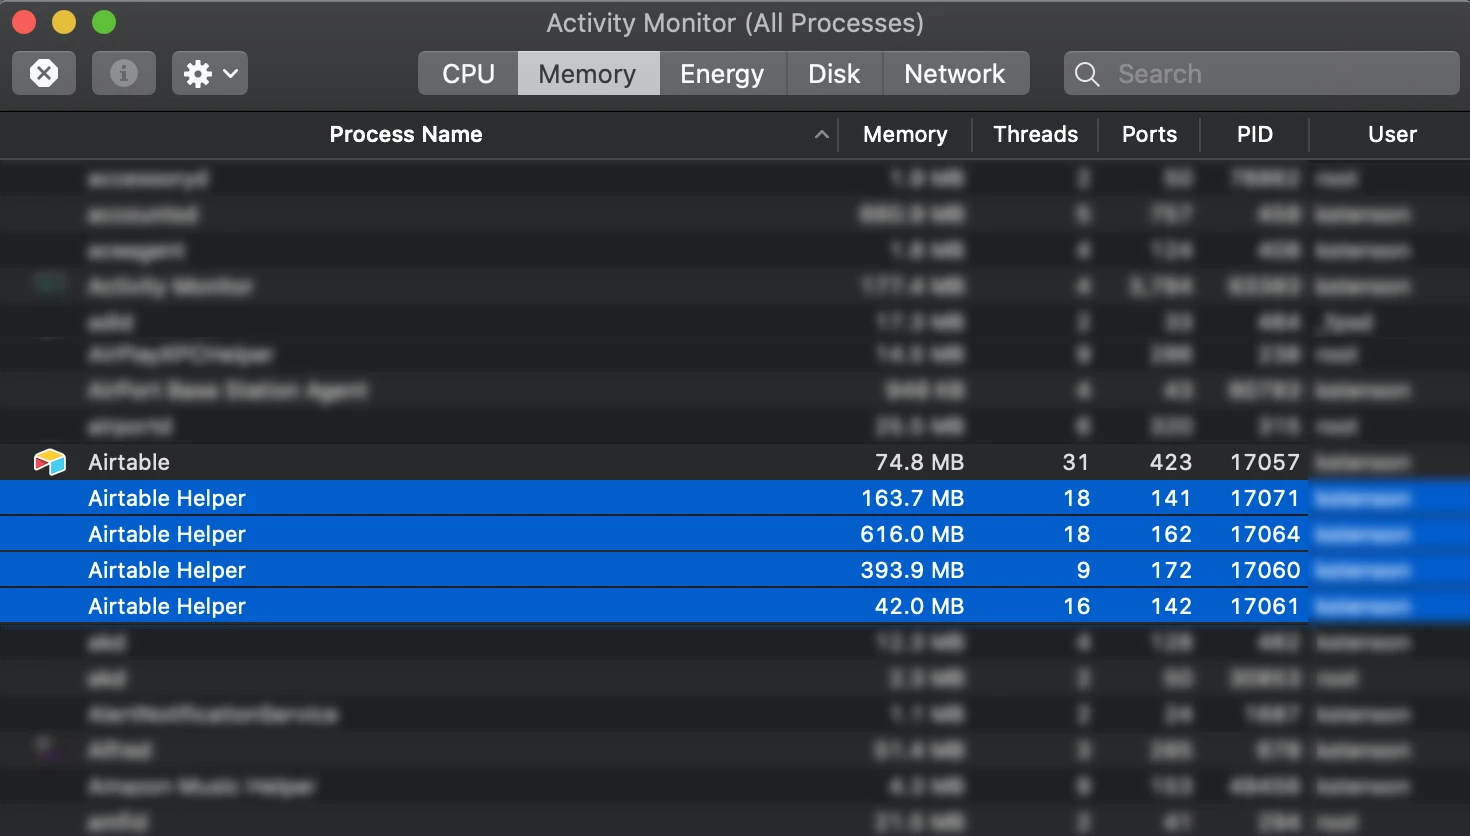Viewport: 1470px width, 836px height.
Task: Click PID 17071 cell
Action: click(1265, 498)
